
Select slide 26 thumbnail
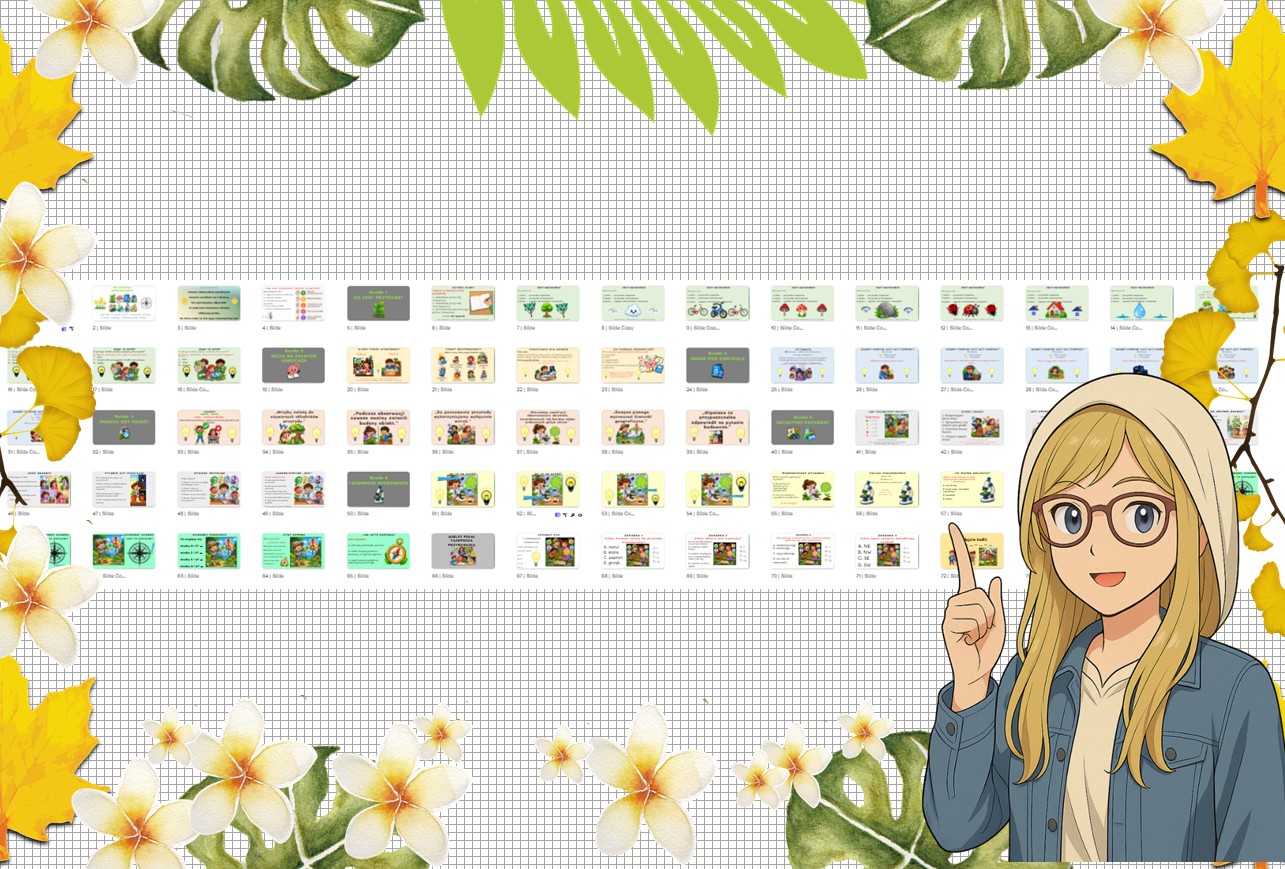point(887,365)
